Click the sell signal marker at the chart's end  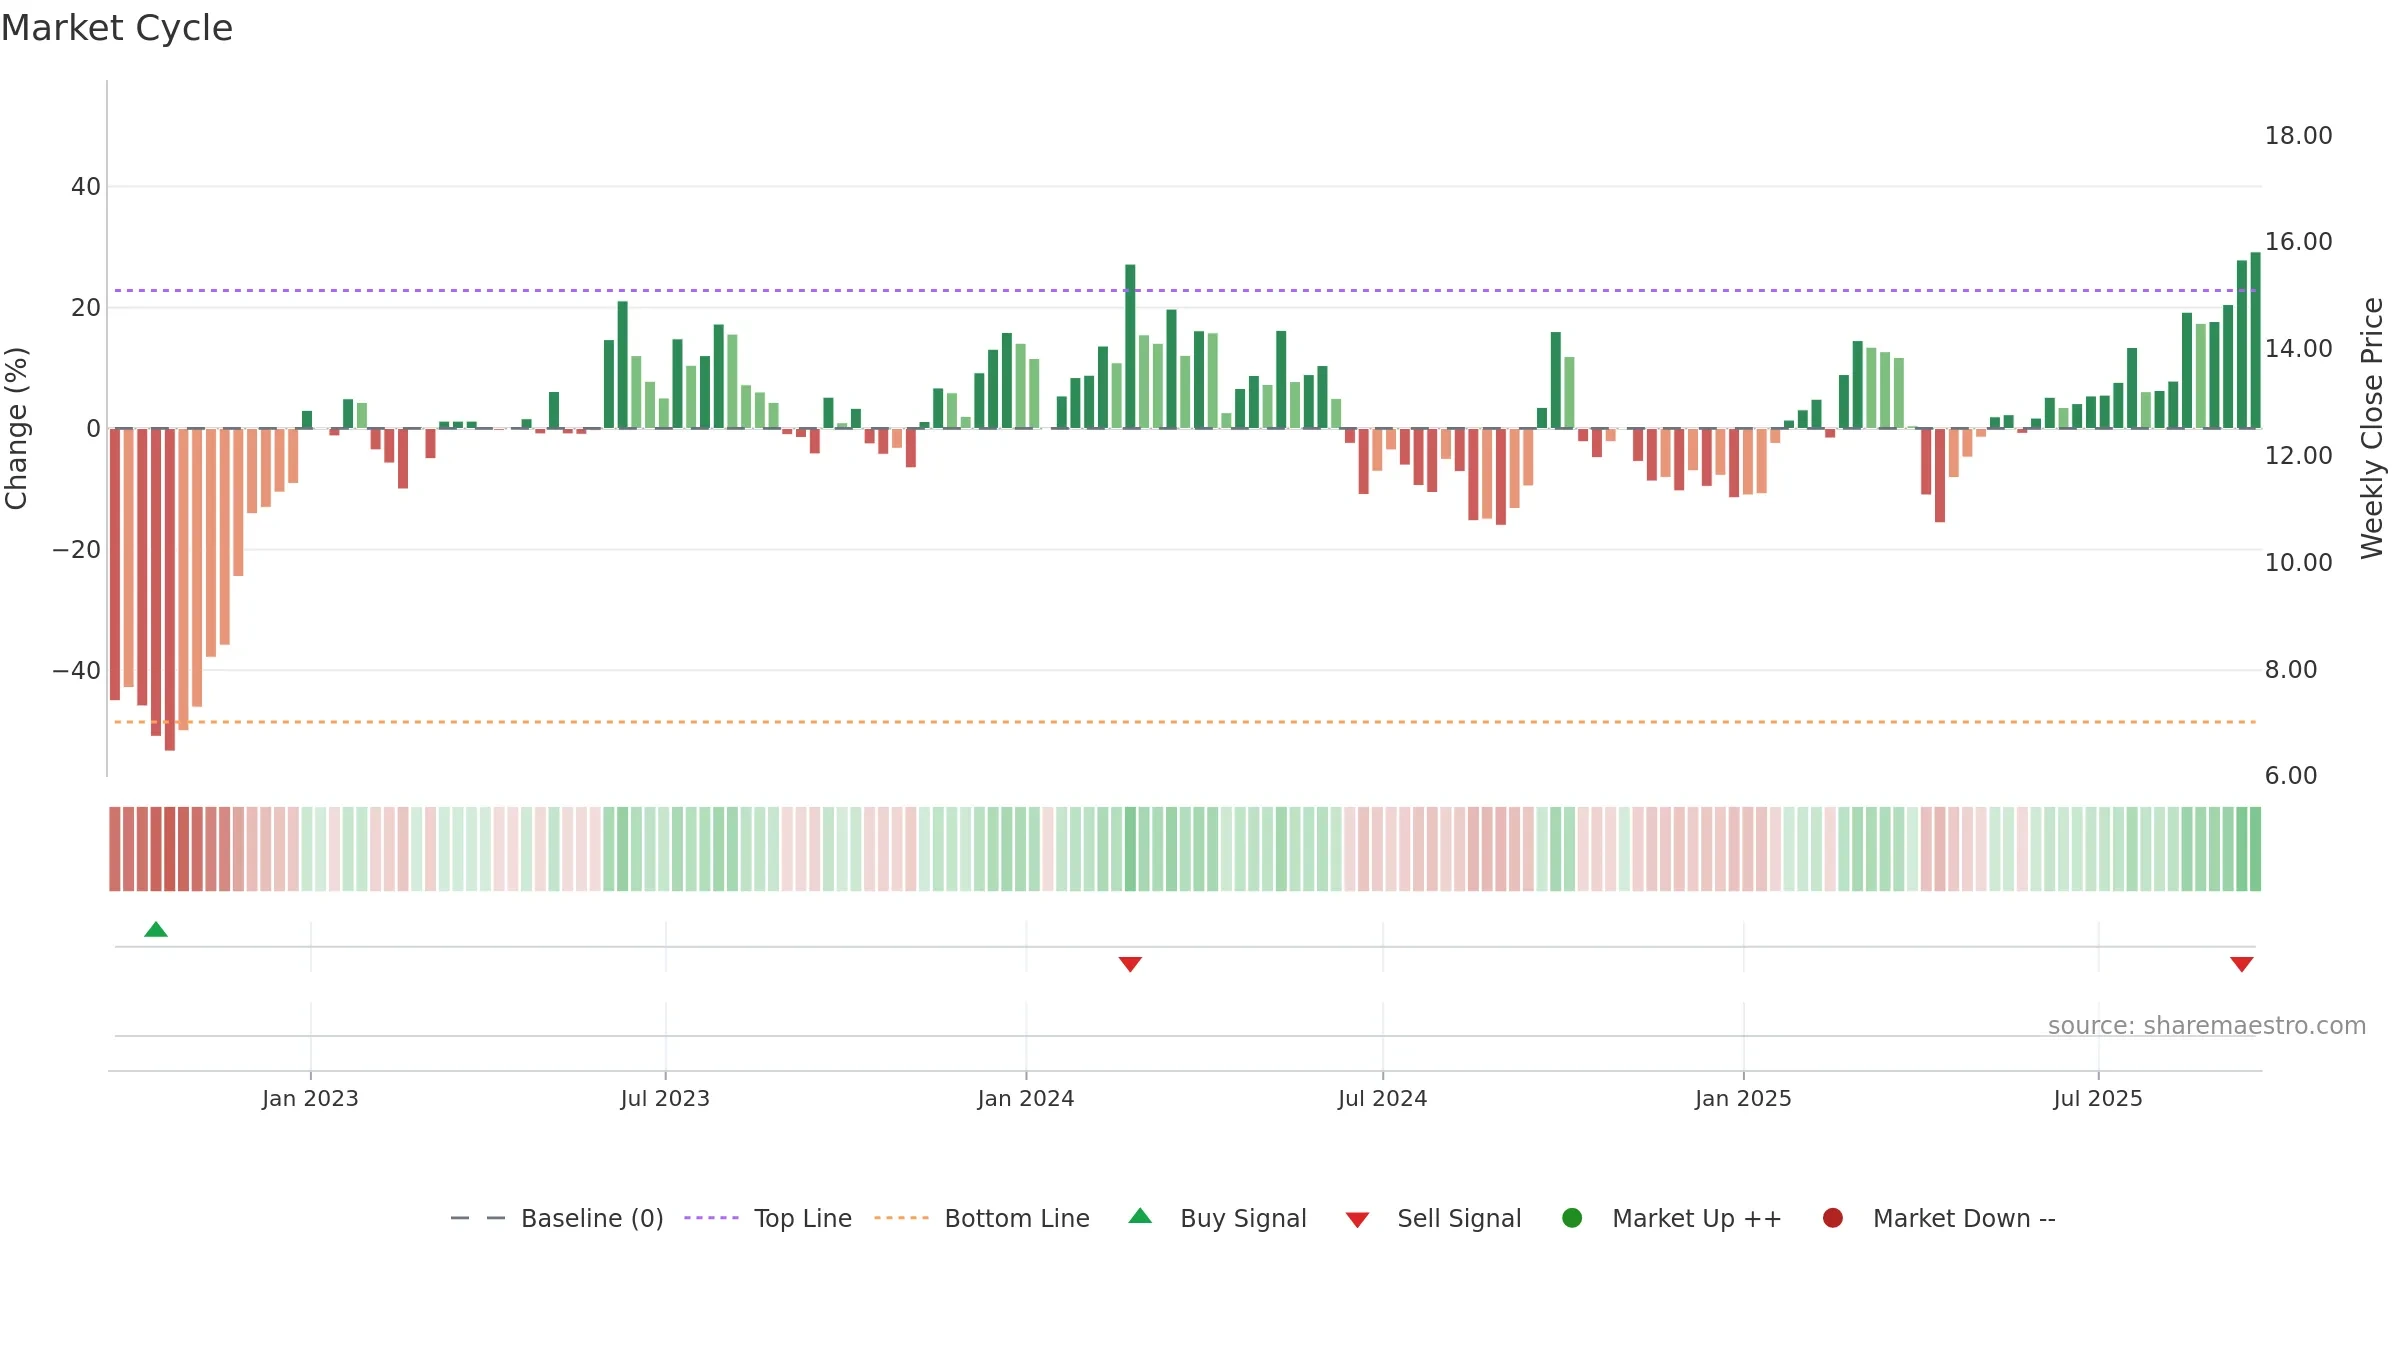[x=2242, y=964]
